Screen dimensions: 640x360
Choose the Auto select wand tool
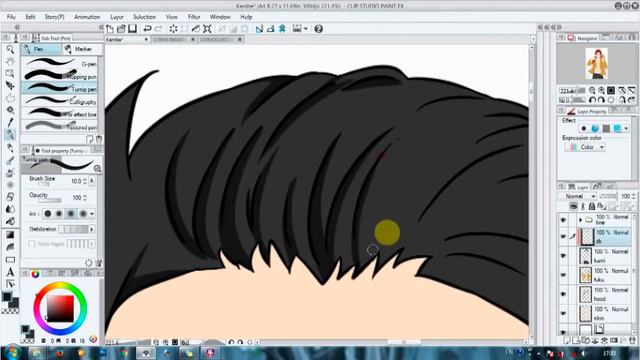point(10,110)
